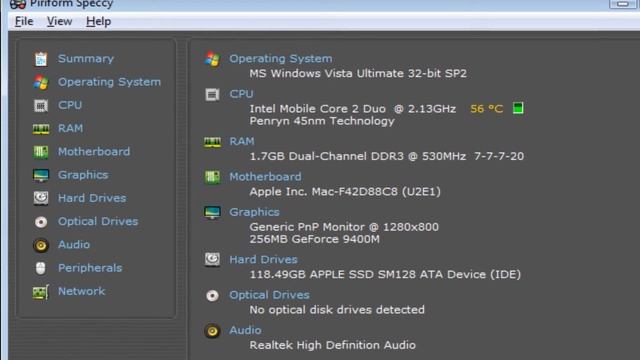Image resolution: width=640 pixels, height=360 pixels.
Task: Click the Graphics monitor icon in sidebar
Action: click(41, 176)
